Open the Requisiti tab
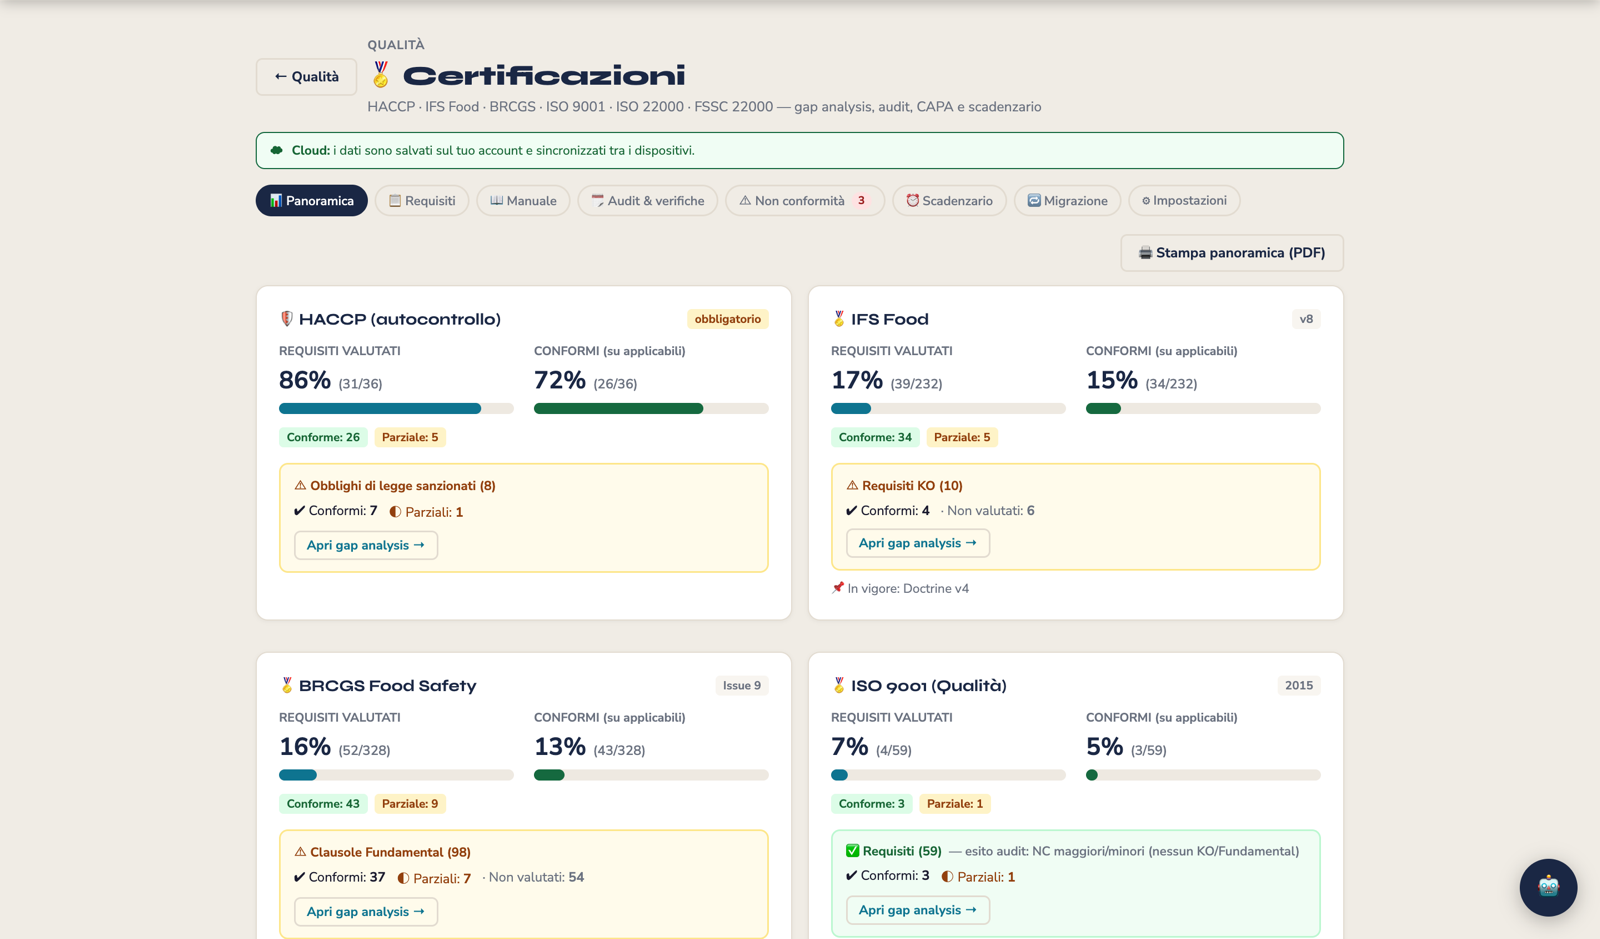The image size is (1600, 939). pyautogui.click(x=422, y=201)
